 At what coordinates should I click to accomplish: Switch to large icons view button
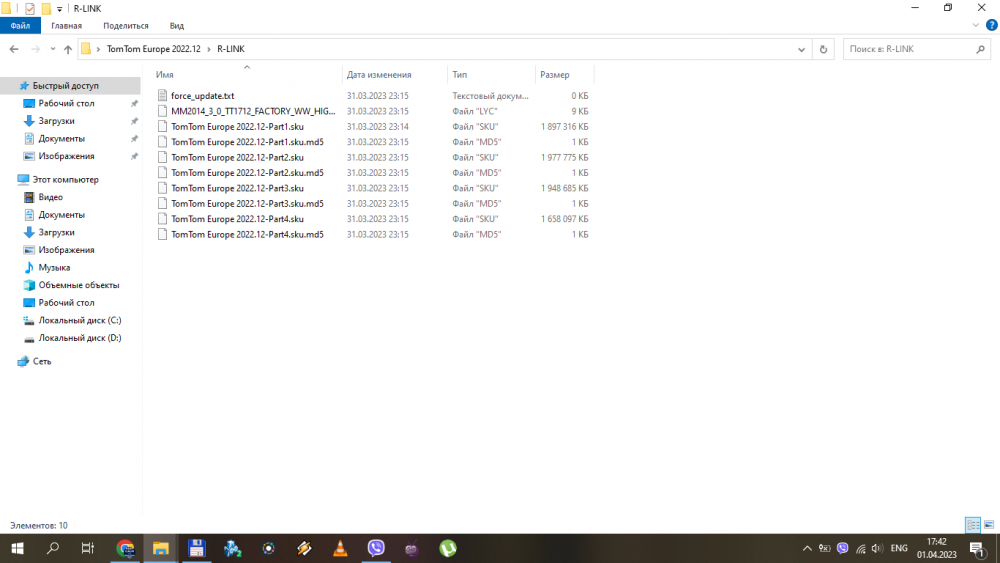pyautogui.click(x=989, y=525)
